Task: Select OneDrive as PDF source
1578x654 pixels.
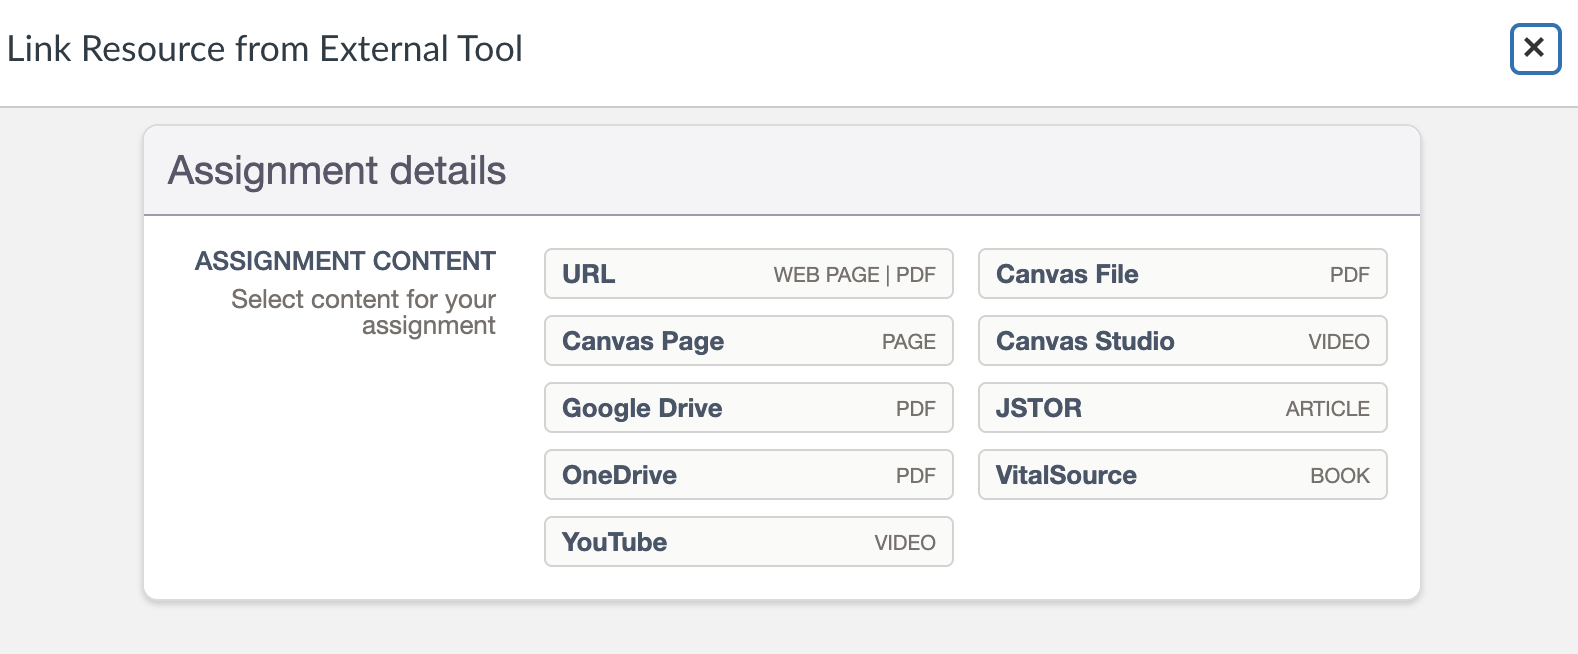Action: pos(748,475)
